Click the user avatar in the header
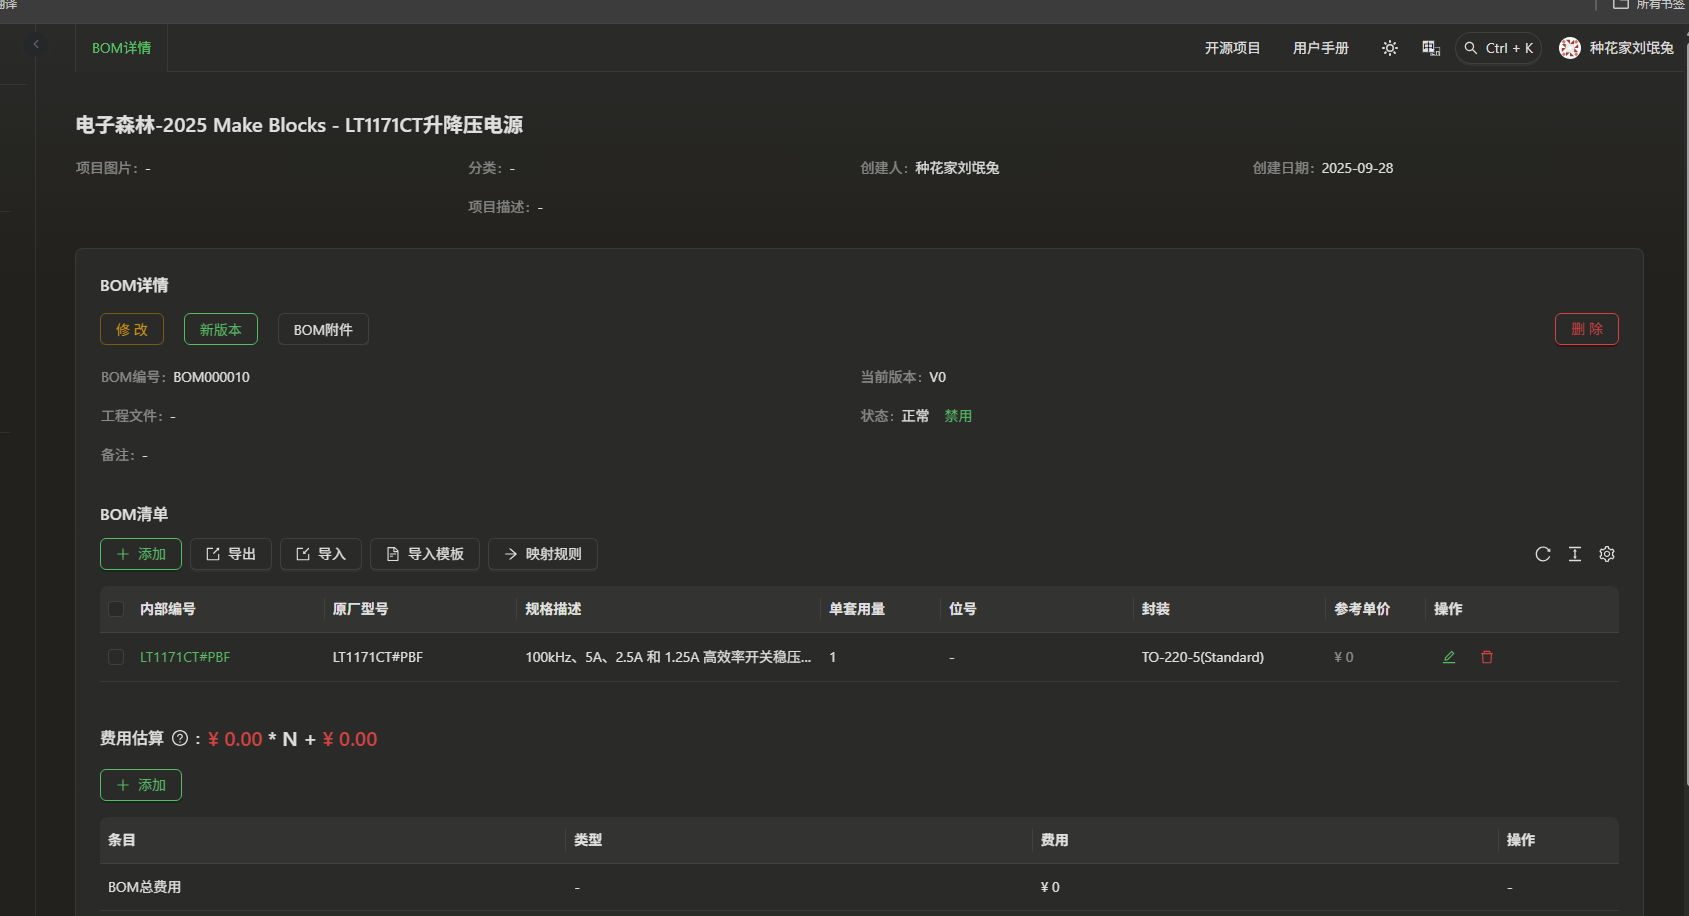Image resolution: width=1689 pixels, height=916 pixels. (1569, 48)
